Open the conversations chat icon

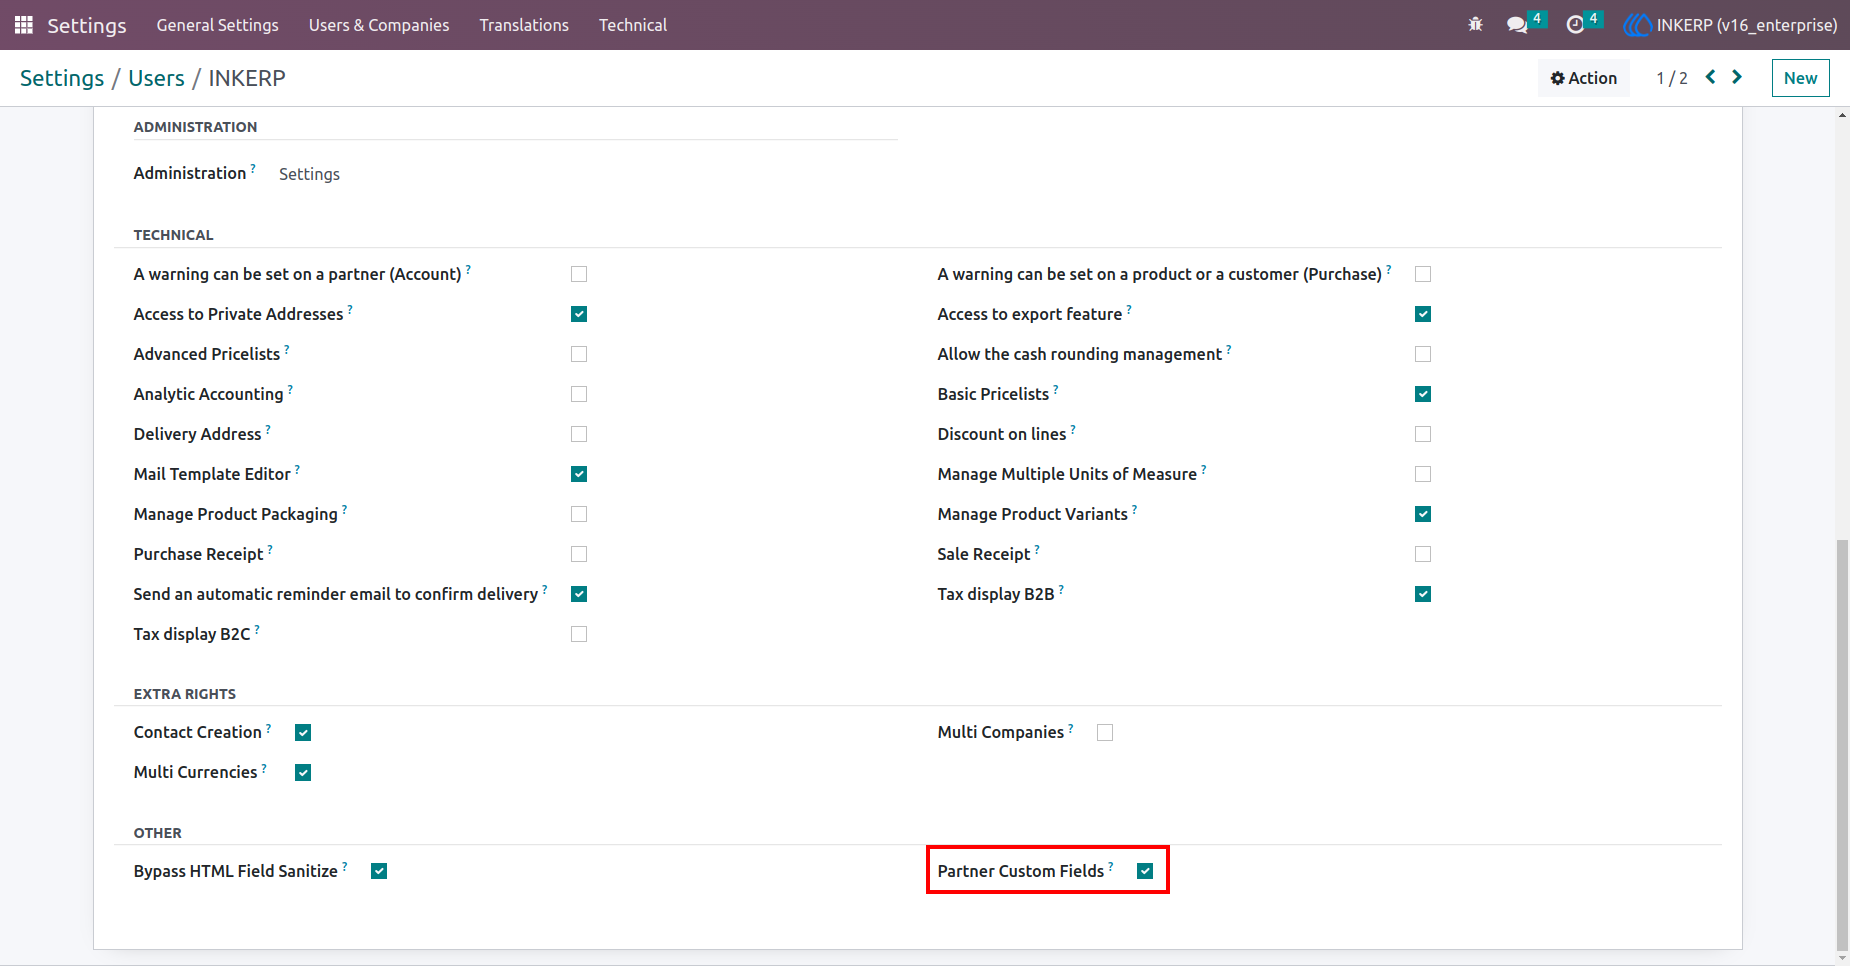pos(1517,25)
